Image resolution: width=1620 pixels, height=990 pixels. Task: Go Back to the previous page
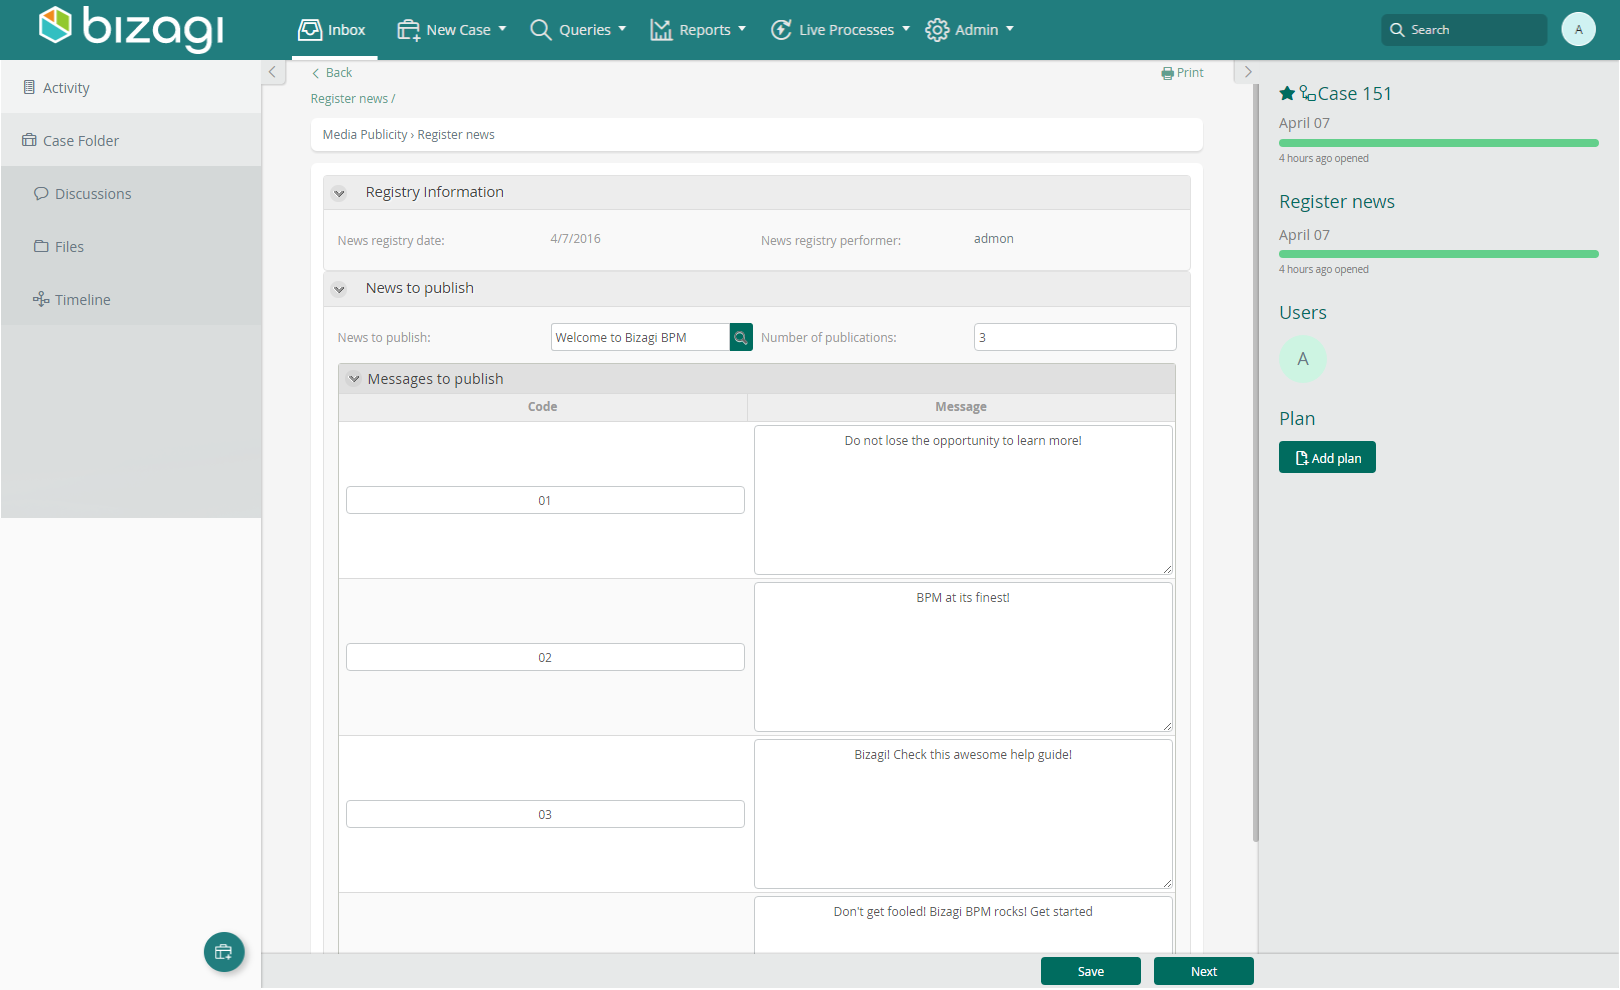[332, 72]
